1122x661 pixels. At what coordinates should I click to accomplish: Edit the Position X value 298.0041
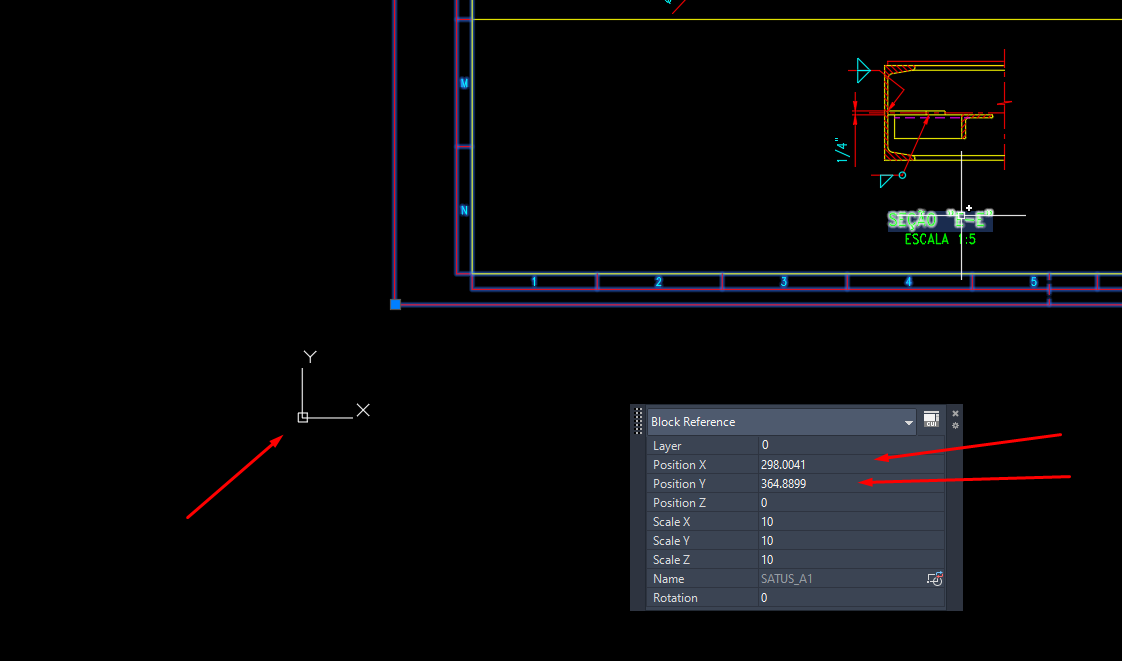point(850,464)
